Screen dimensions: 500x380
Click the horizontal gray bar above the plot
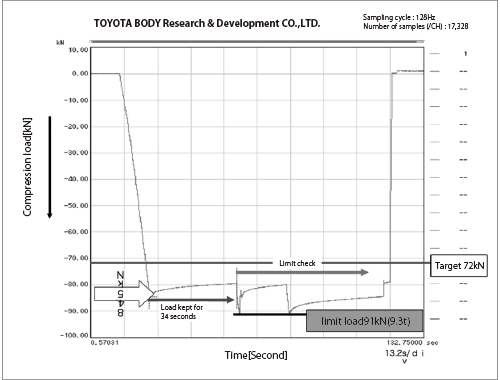coord(257,42)
